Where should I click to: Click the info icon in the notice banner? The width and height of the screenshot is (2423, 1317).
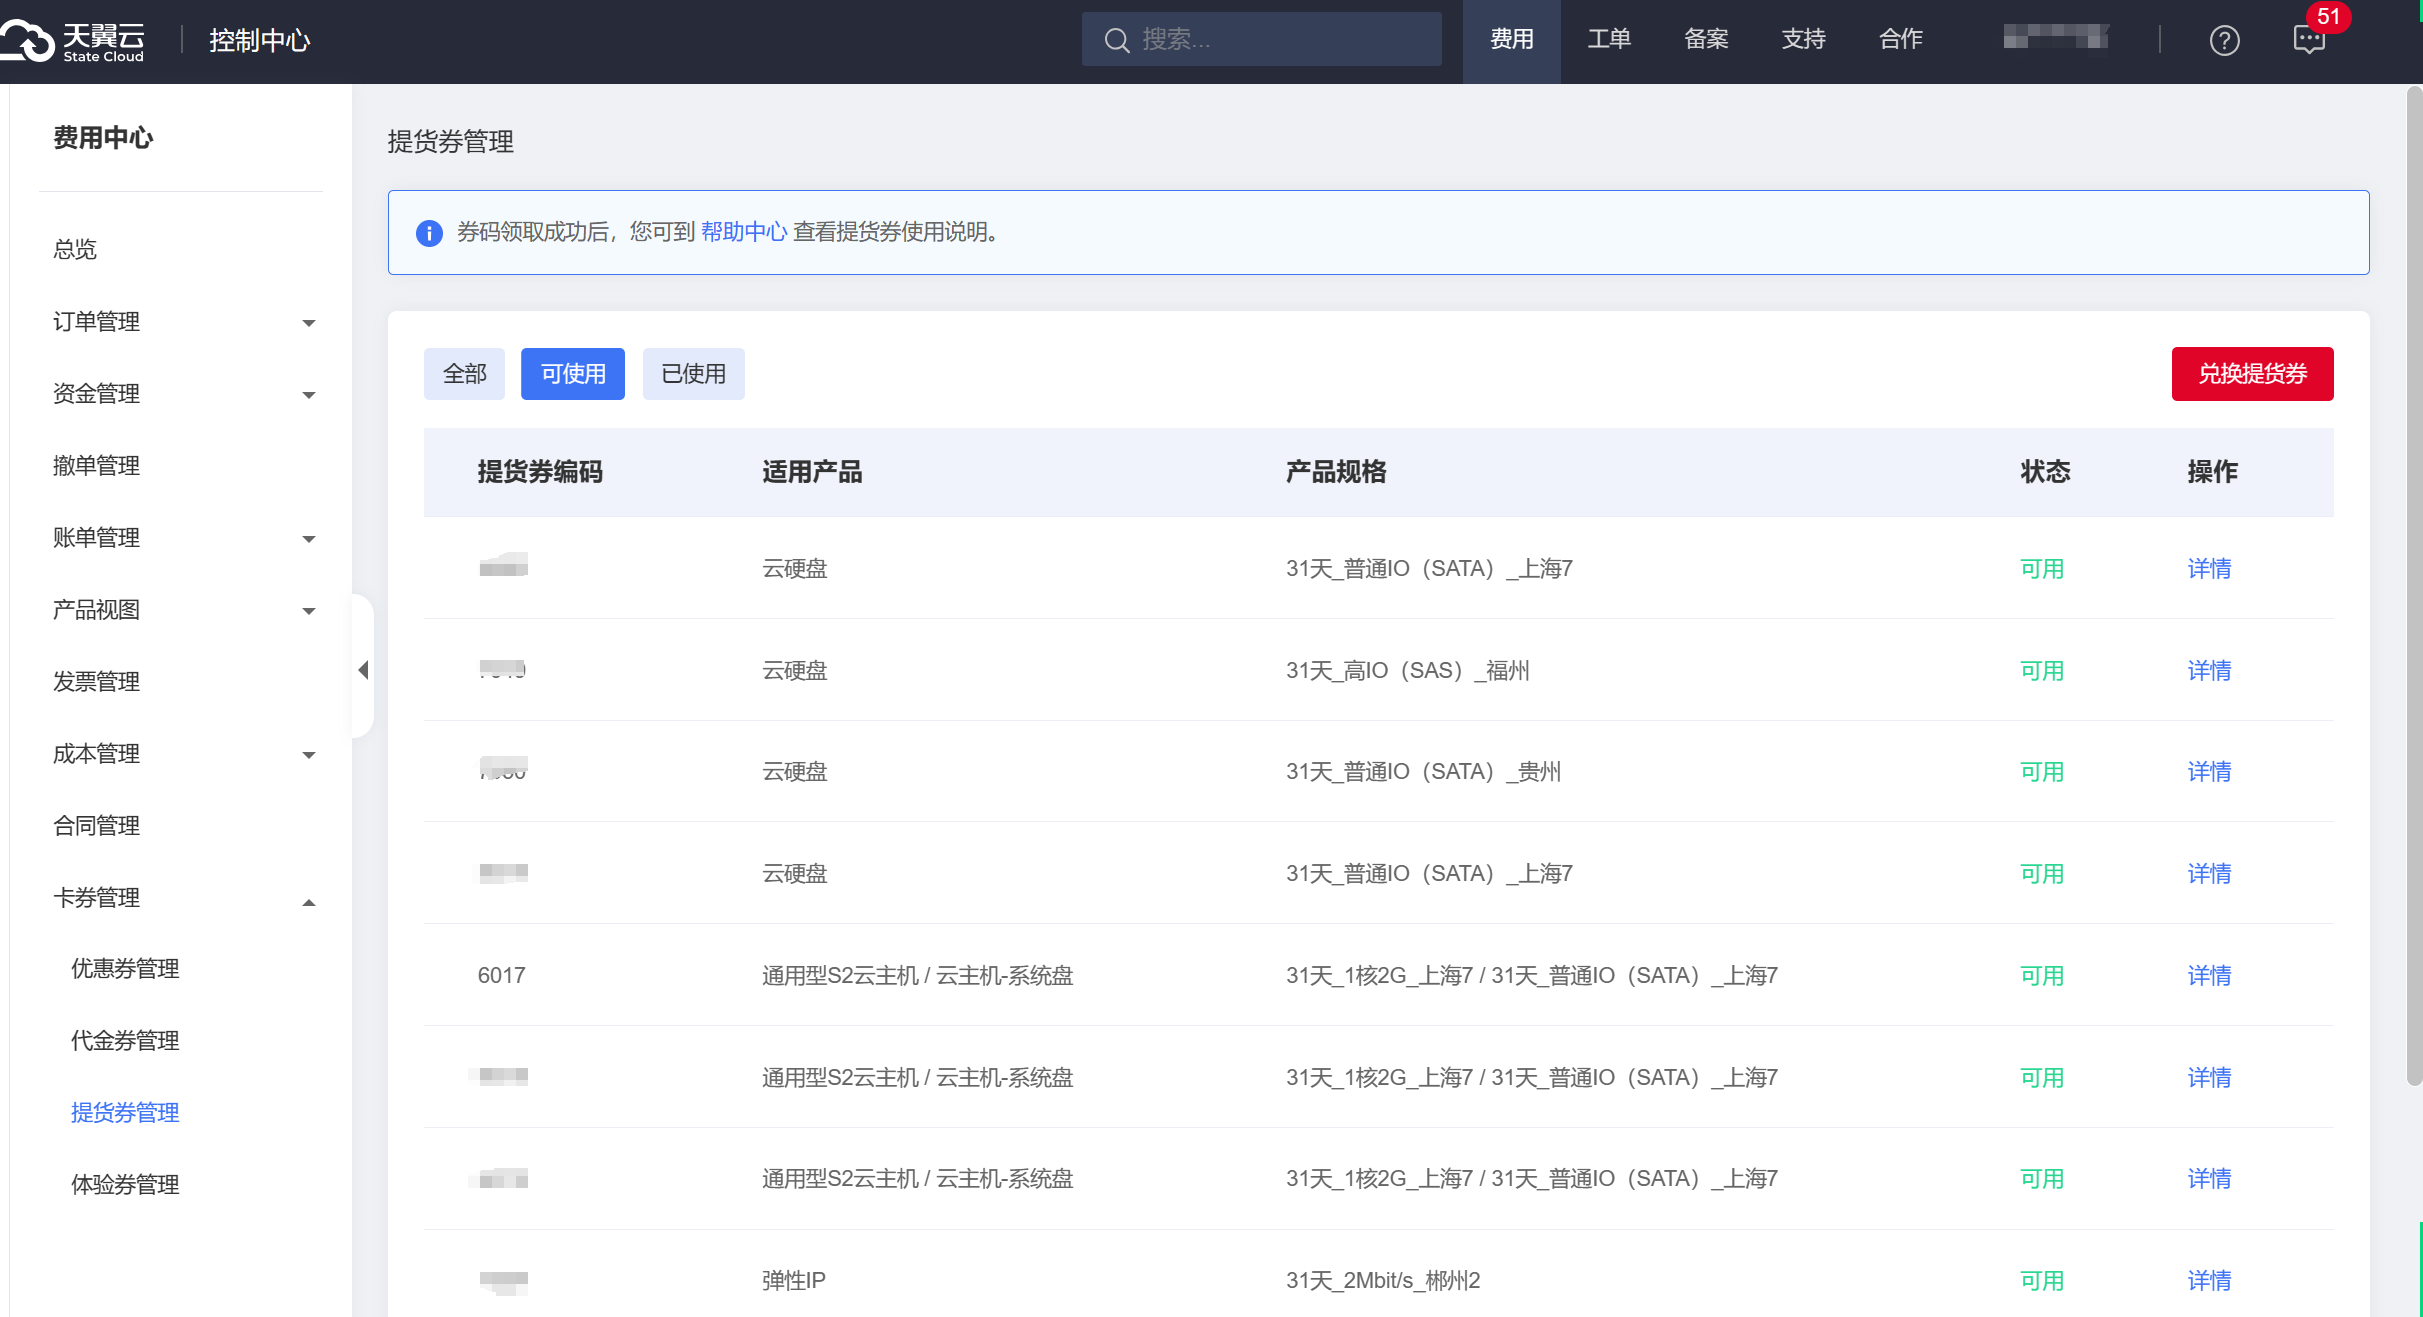coord(429,233)
